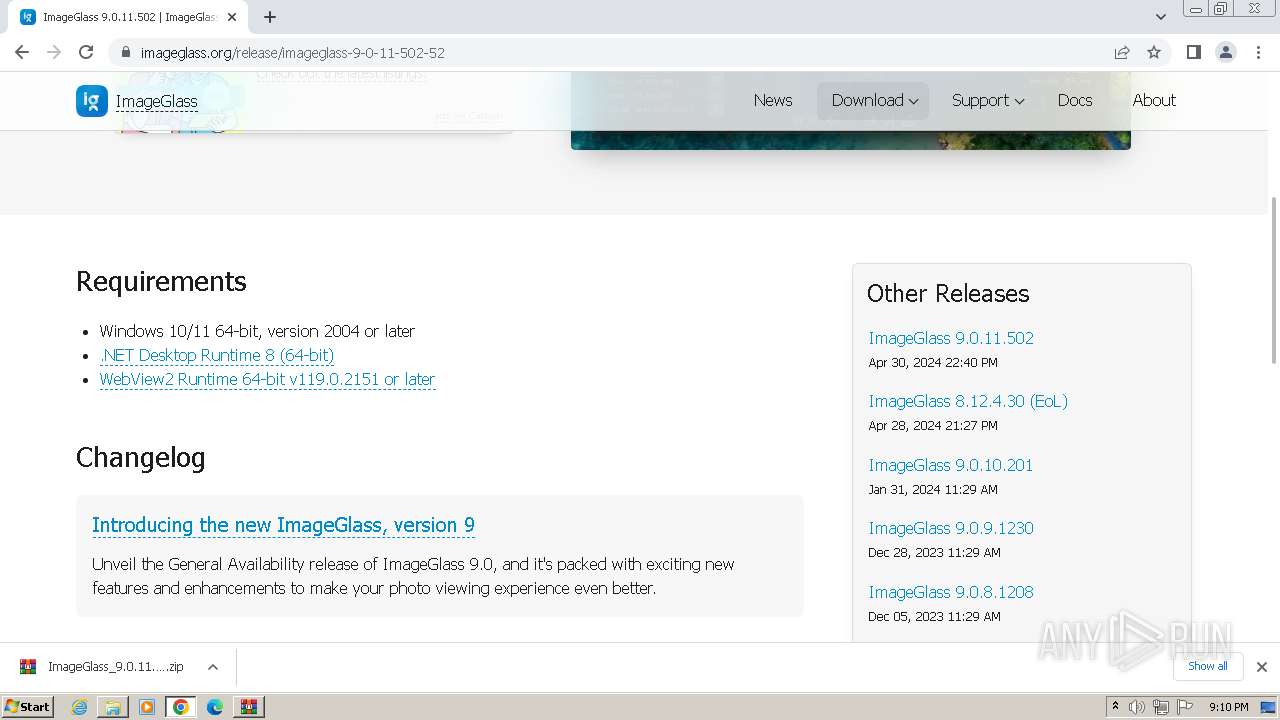1280x720 pixels.
Task: Open Action Center flag tray icon
Action: (1185, 707)
